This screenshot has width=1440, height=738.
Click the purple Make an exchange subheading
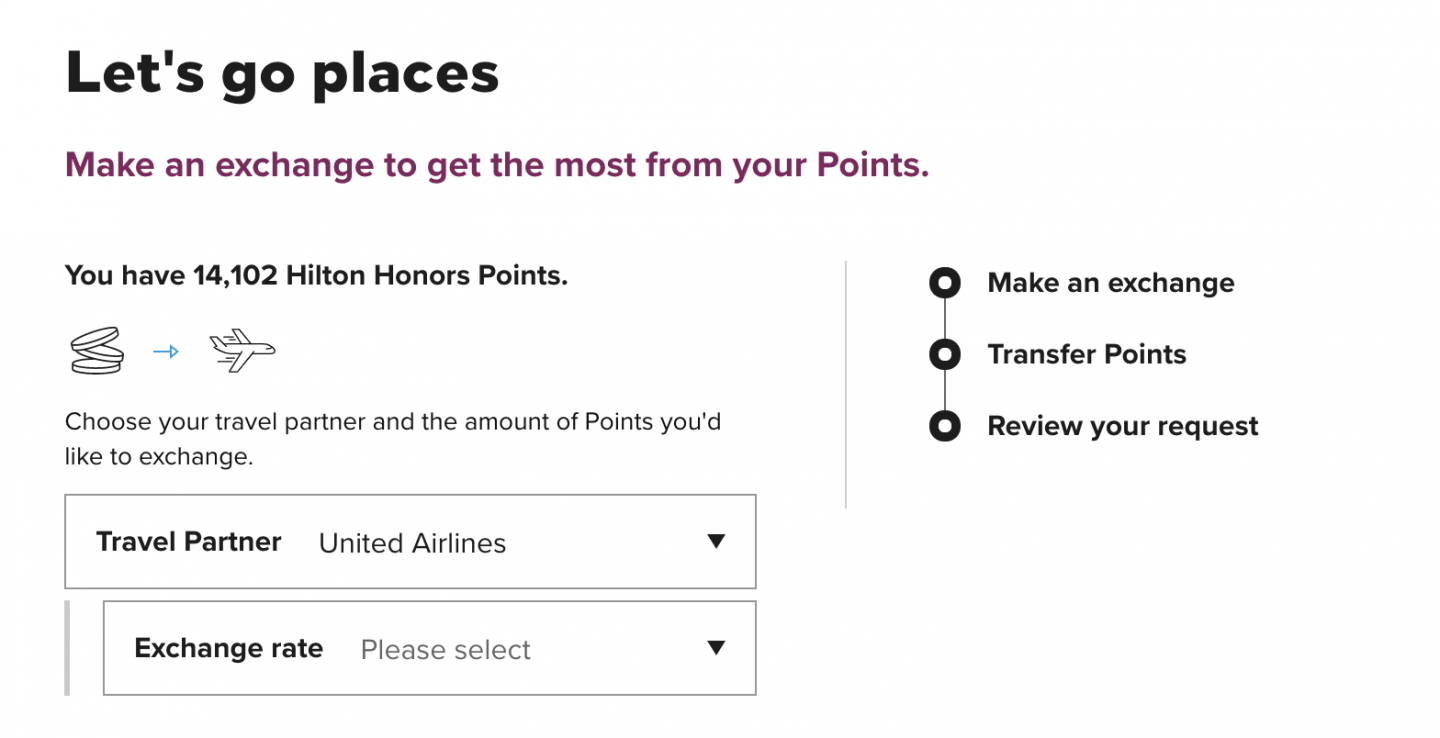pyautogui.click(x=497, y=165)
